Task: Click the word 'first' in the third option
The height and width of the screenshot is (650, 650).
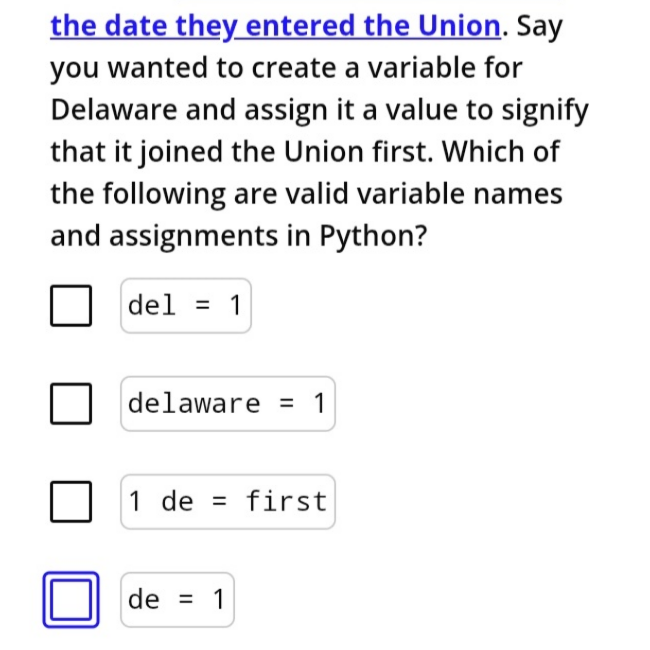Action: [286, 502]
